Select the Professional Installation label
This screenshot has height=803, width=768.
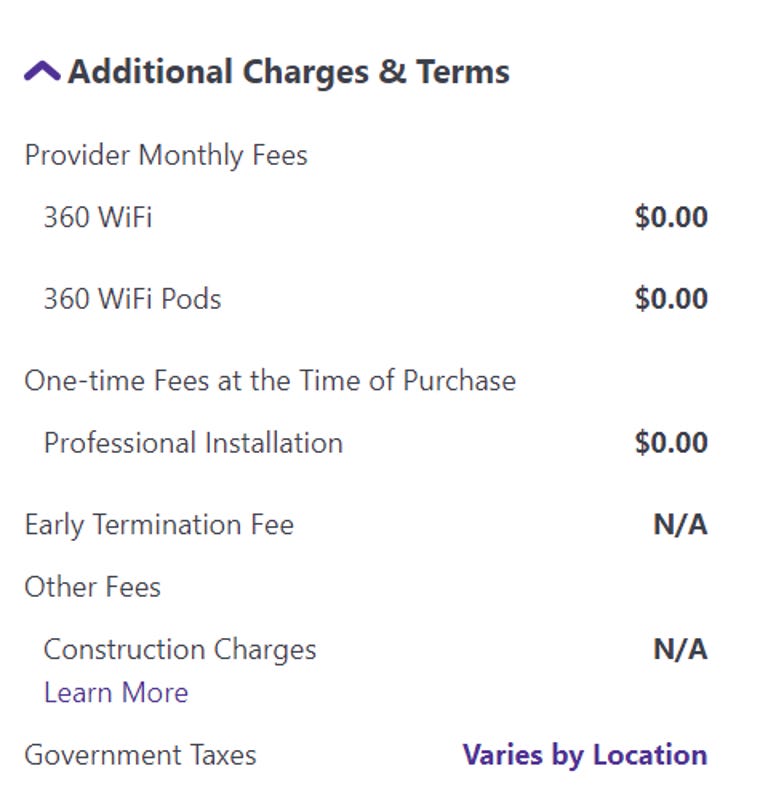pos(193,443)
